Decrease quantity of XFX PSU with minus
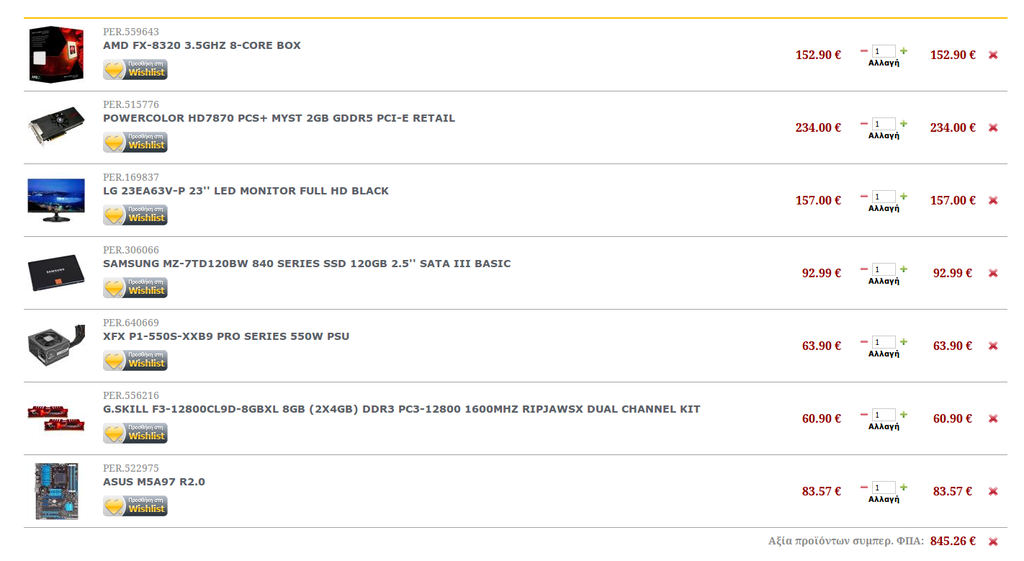 click(864, 342)
